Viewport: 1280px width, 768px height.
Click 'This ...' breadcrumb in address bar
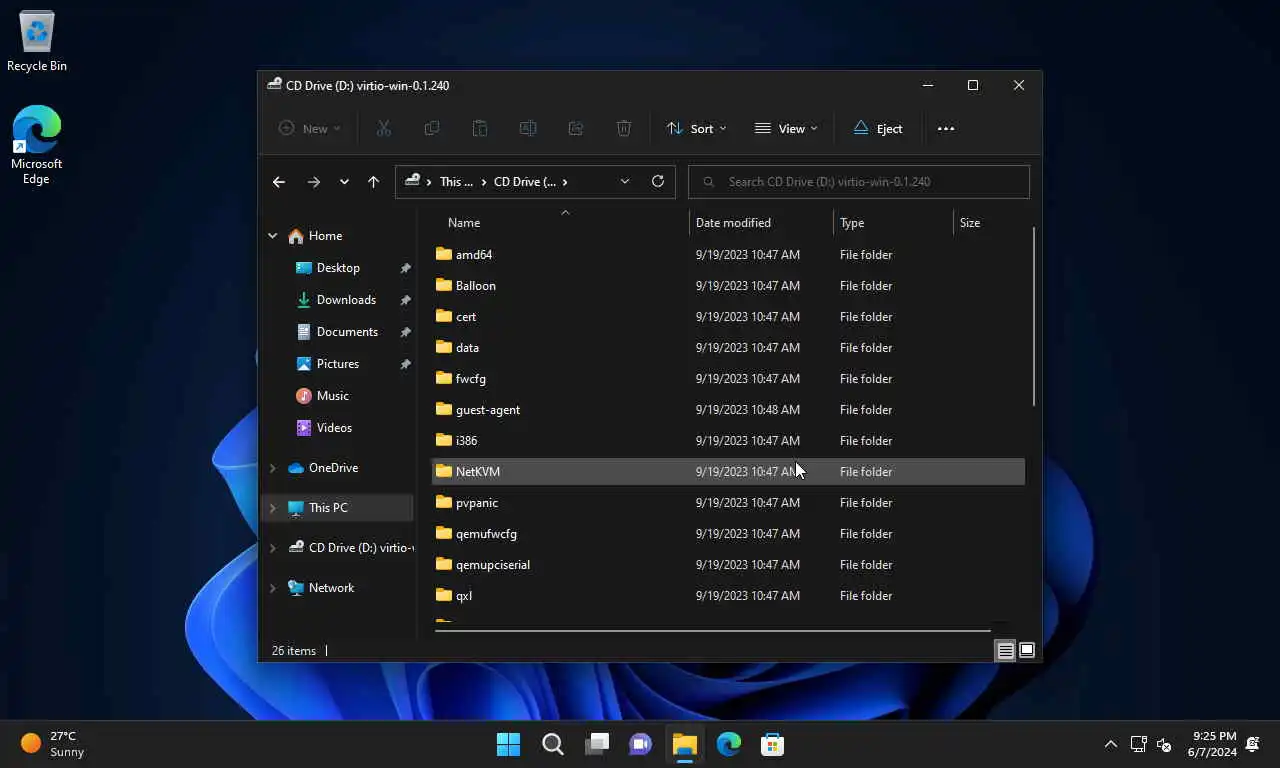[456, 181]
